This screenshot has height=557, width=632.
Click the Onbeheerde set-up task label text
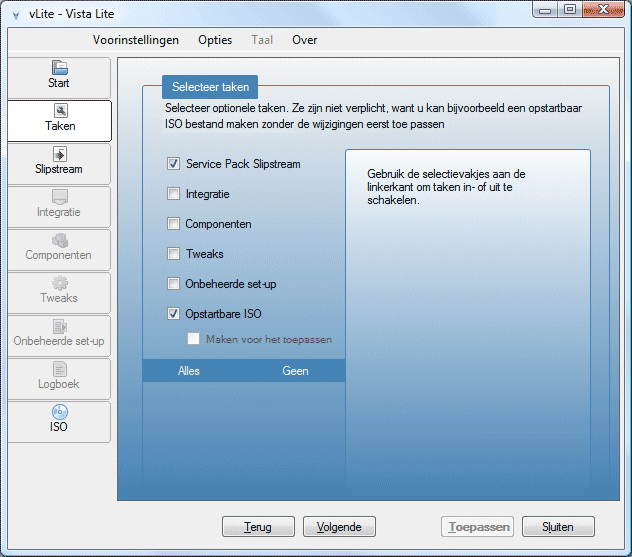pyautogui.click(x=231, y=284)
